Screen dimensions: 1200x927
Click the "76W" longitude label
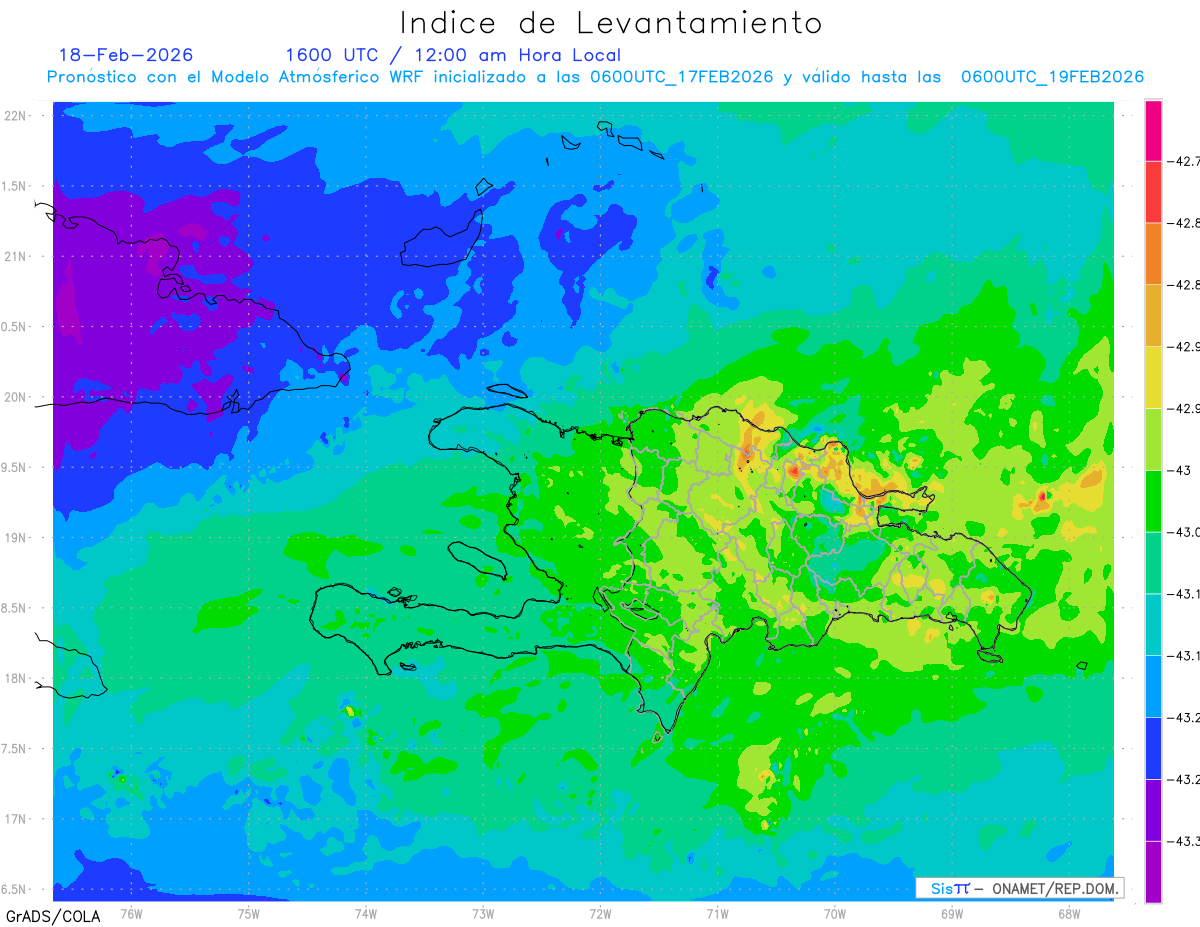pos(131,913)
